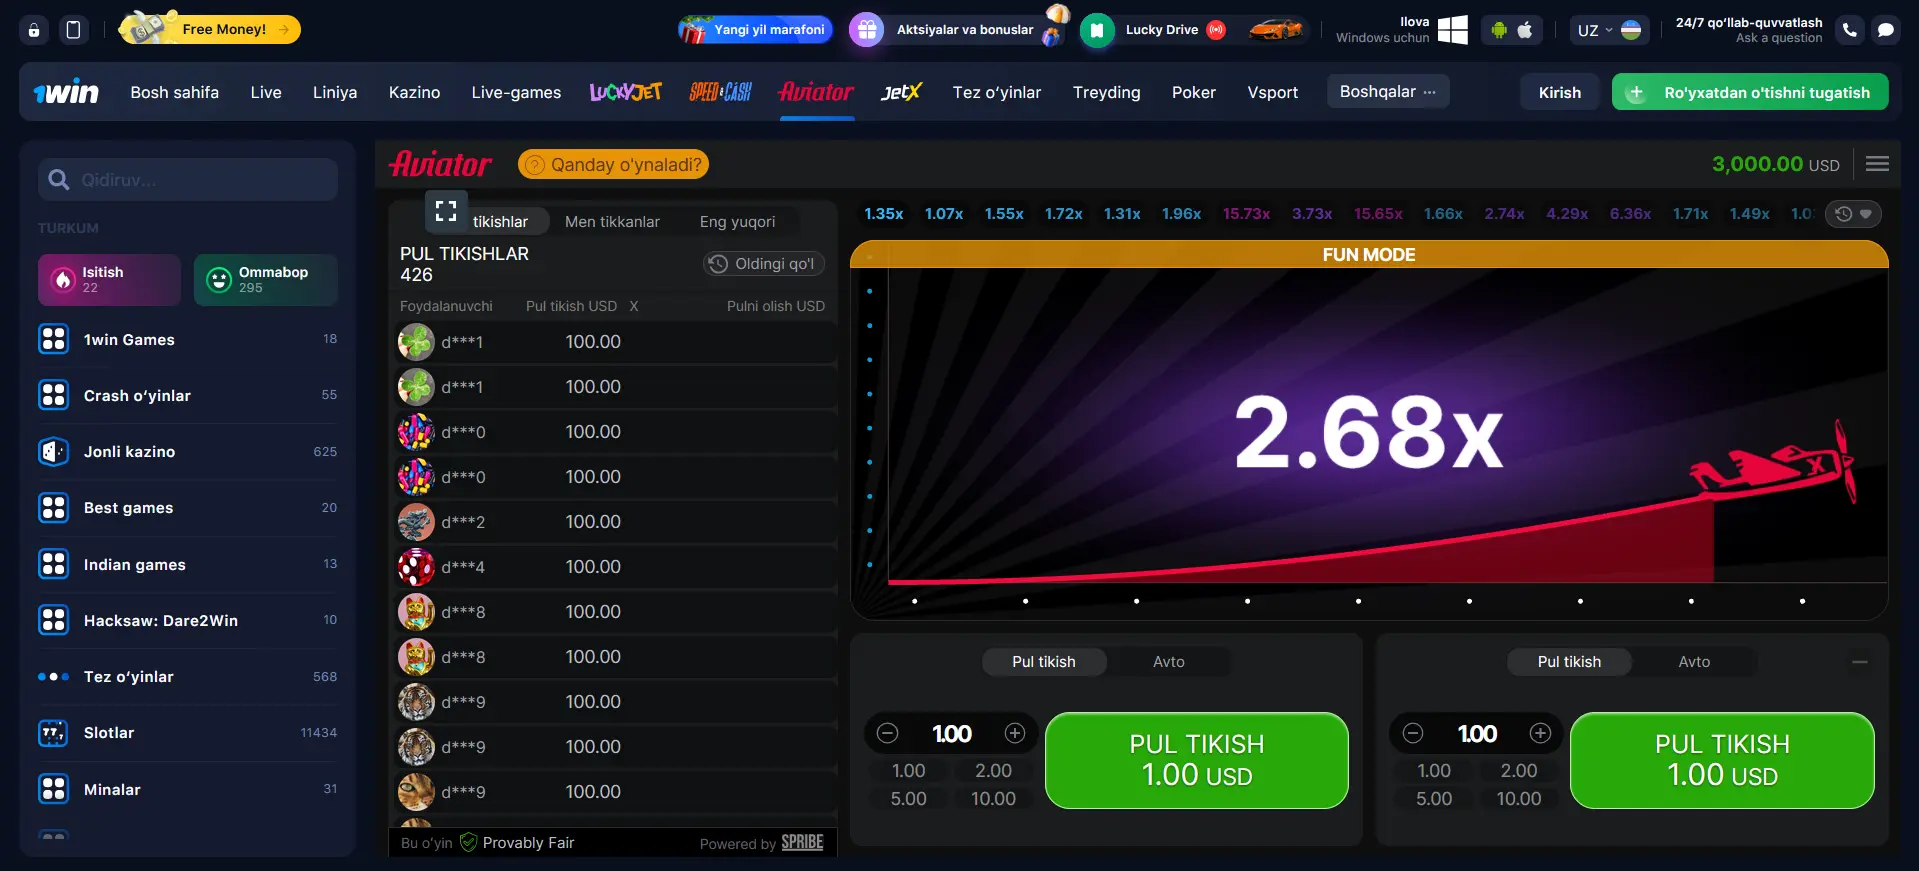Click the Windows app download icon

click(x=1452, y=30)
